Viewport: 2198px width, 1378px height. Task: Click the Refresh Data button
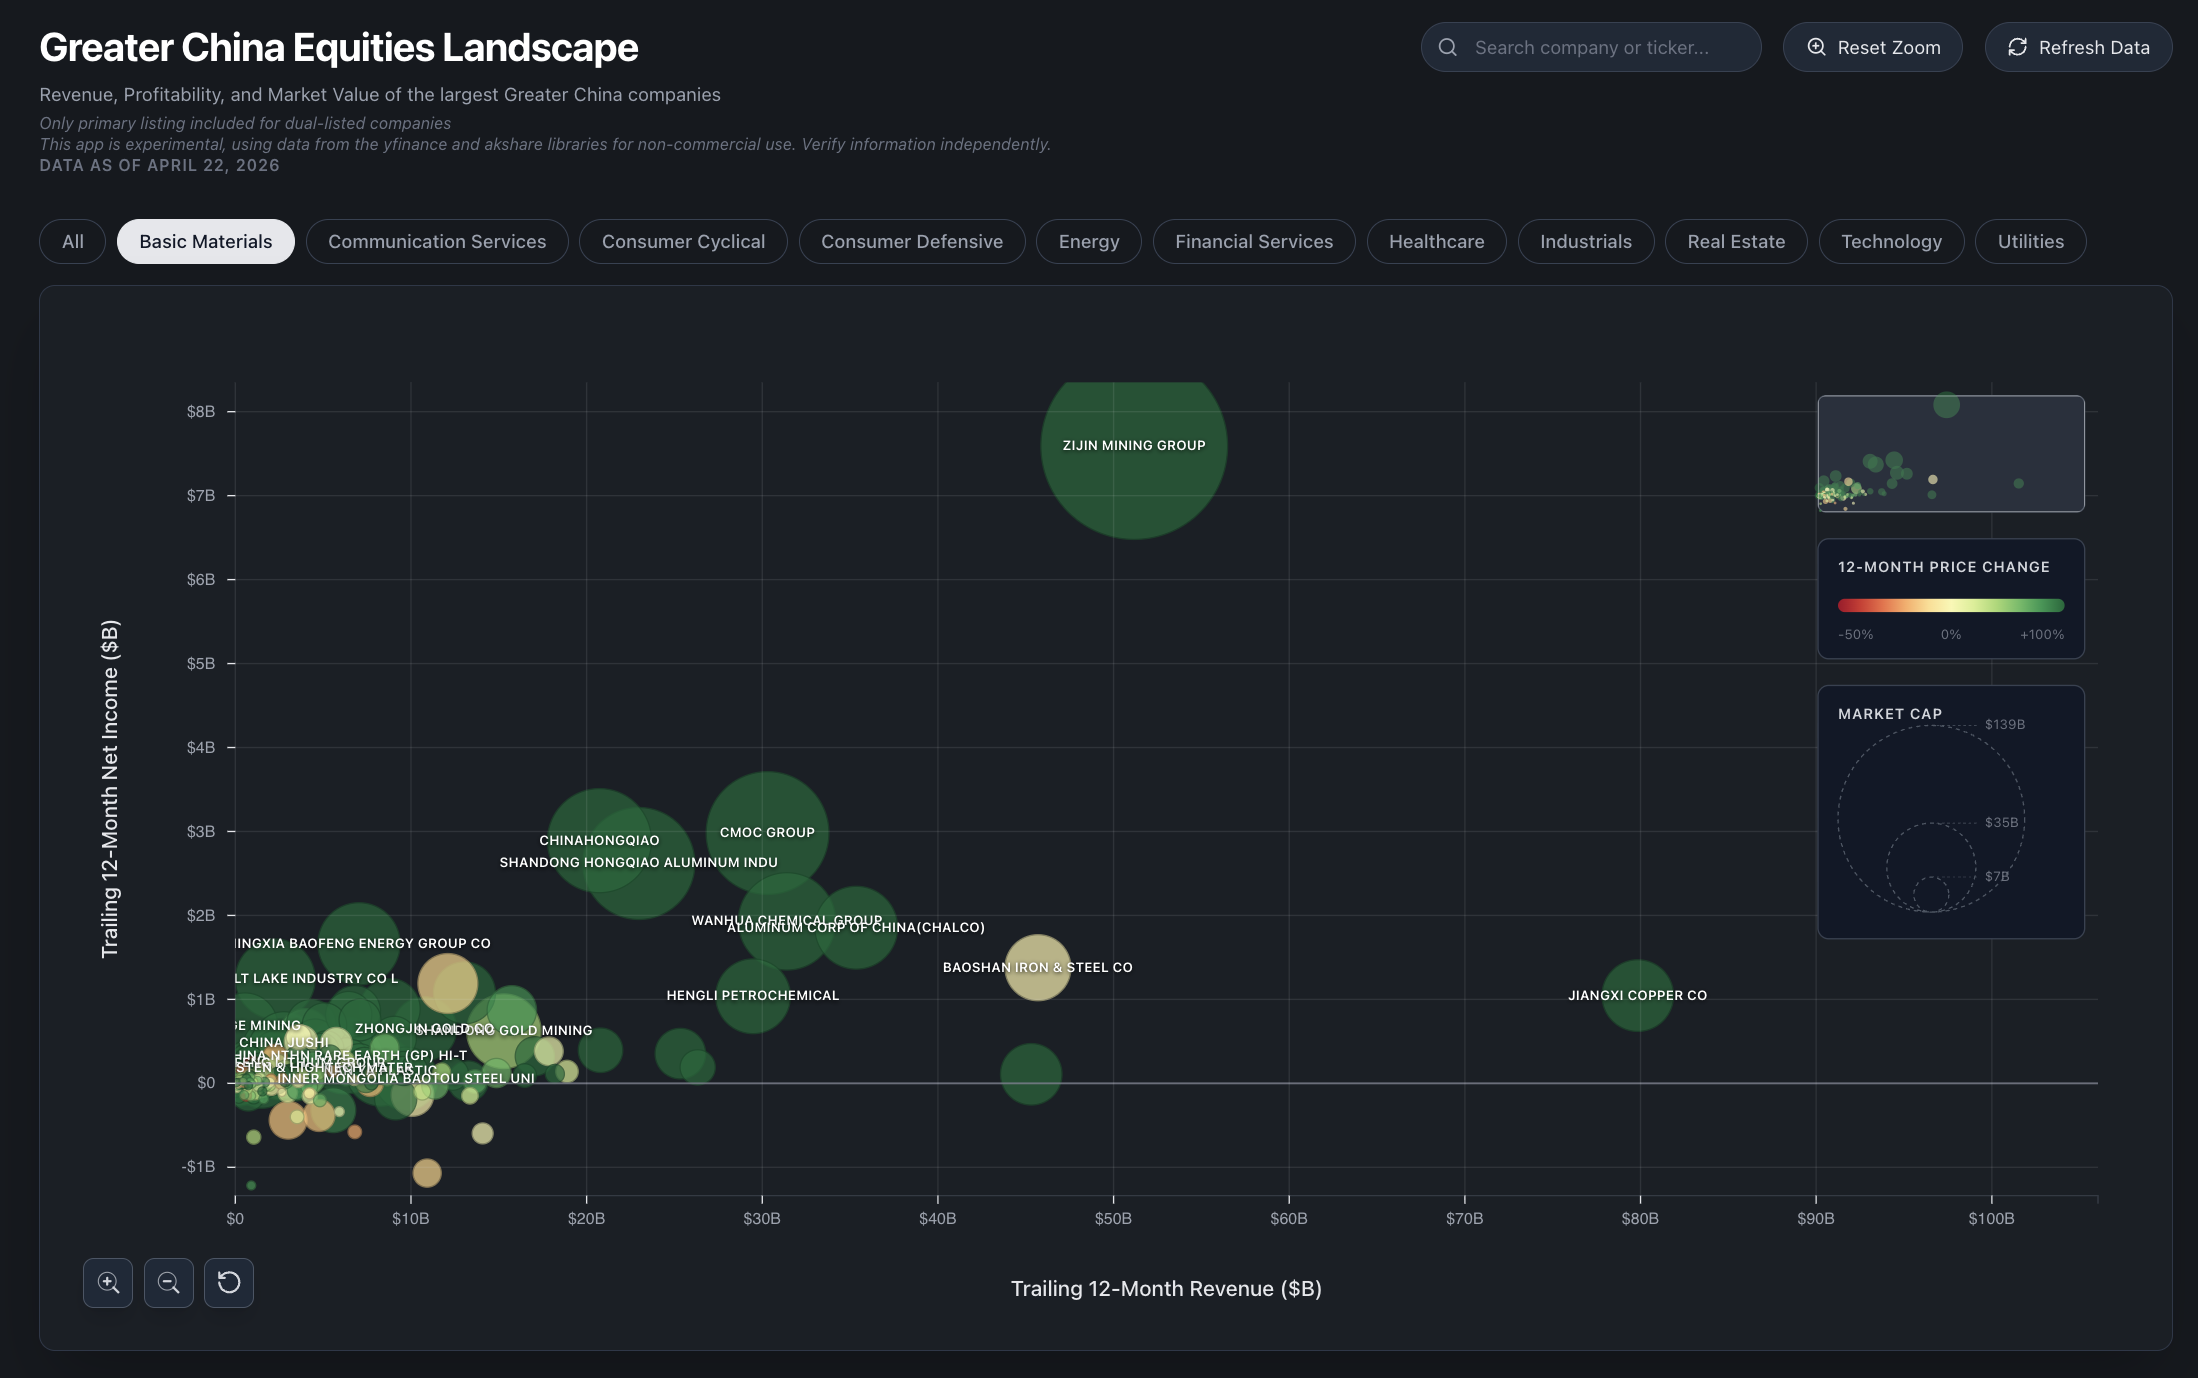pyautogui.click(x=2078, y=47)
